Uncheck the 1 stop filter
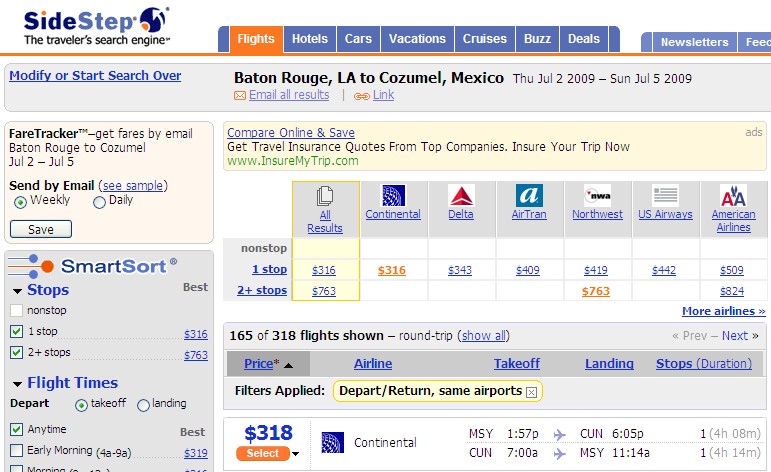The image size is (771, 472). (x=16, y=331)
